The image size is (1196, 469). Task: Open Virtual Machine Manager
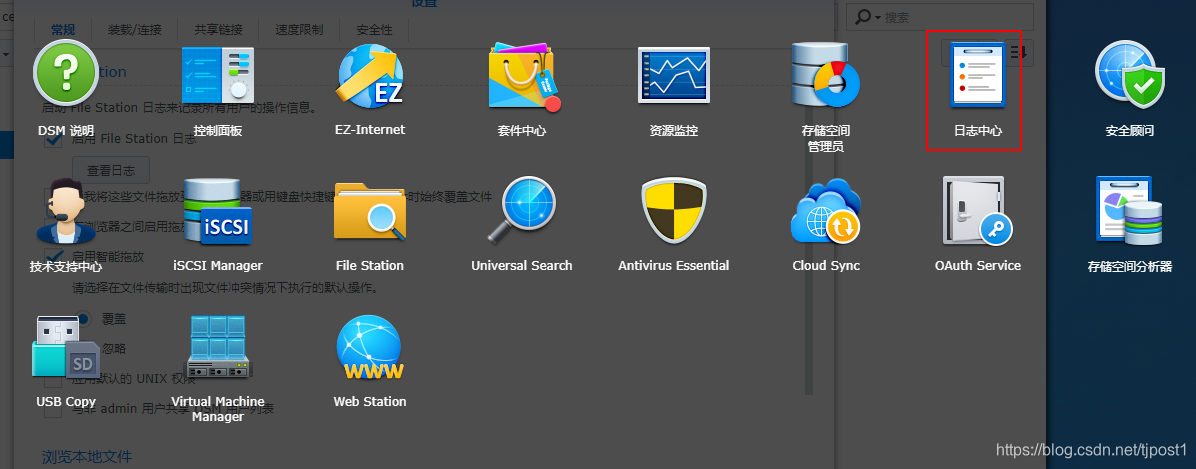click(218, 348)
